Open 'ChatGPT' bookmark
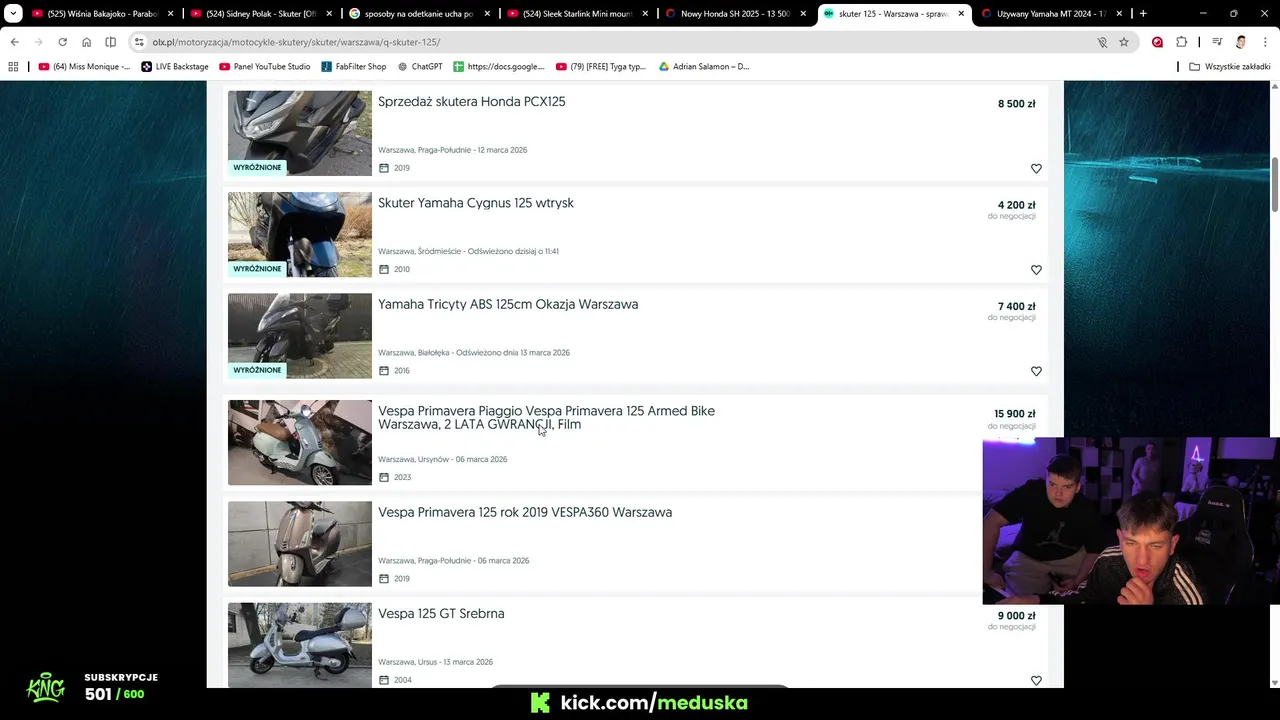The height and width of the screenshot is (720, 1280). coord(420,66)
